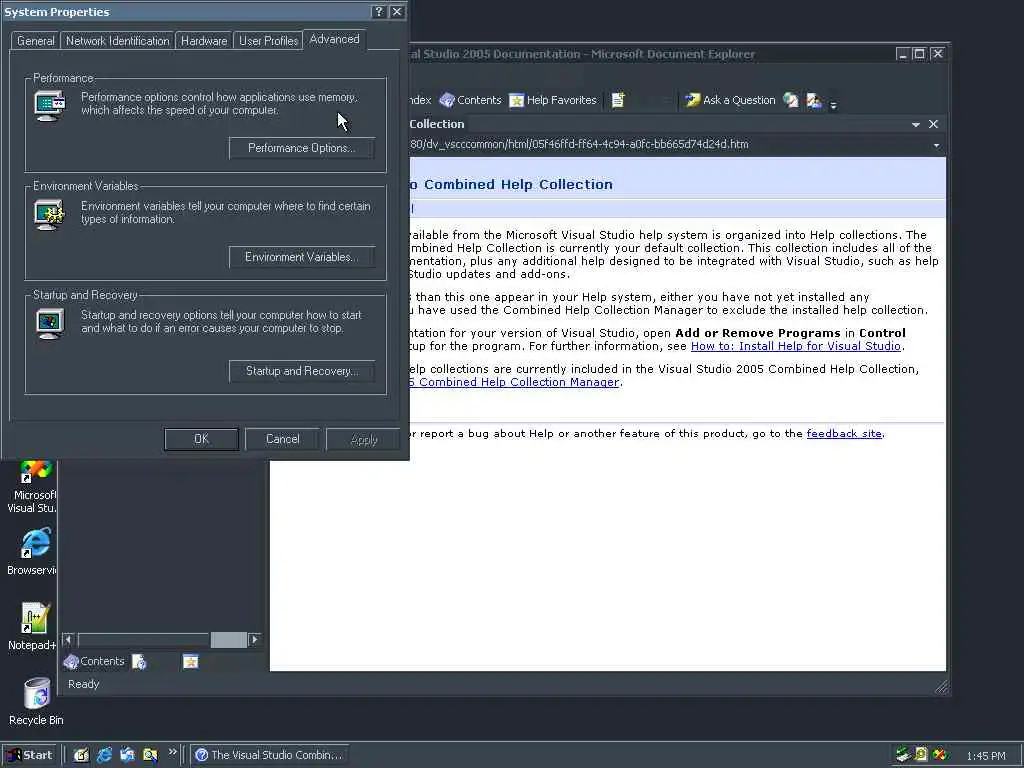Open the Notepad++ desktop shortcut
This screenshot has height=768, width=1024.
click(x=31, y=627)
